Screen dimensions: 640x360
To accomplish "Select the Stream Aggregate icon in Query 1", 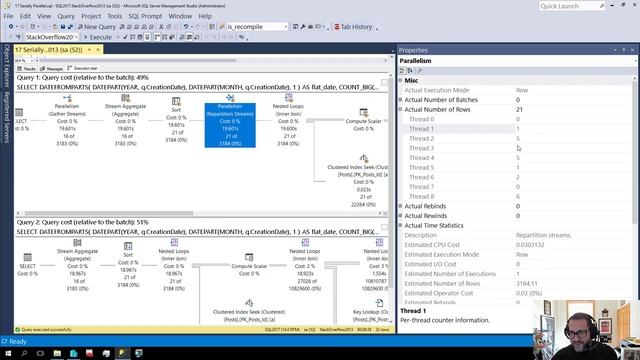I will pos(126,98).
